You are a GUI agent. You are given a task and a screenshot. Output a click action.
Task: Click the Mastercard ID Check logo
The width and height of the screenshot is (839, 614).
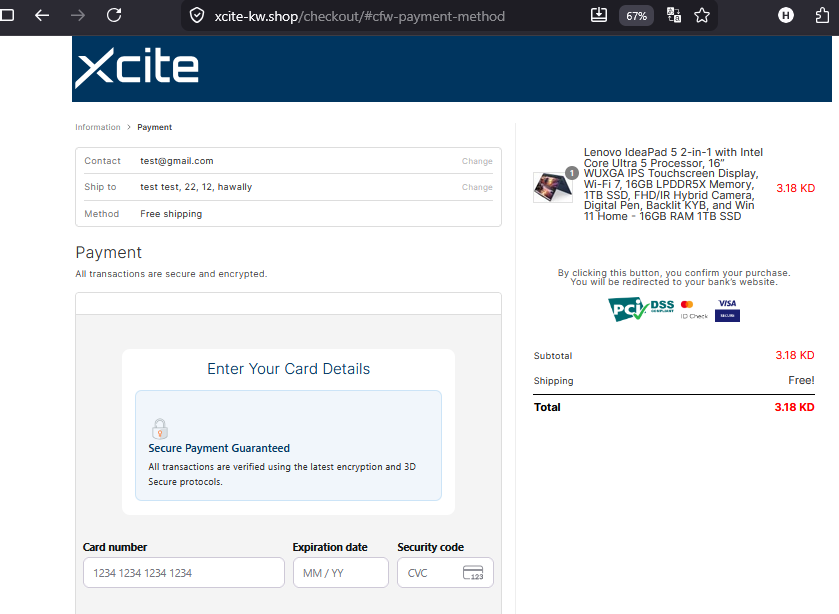[x=694, y=310]
